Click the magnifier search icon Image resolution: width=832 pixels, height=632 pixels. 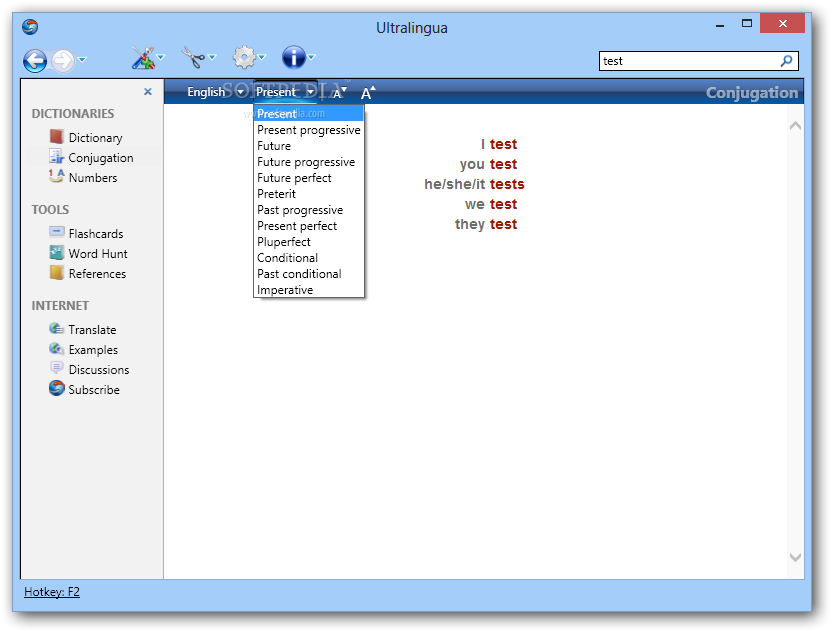(x=786, y=61)
